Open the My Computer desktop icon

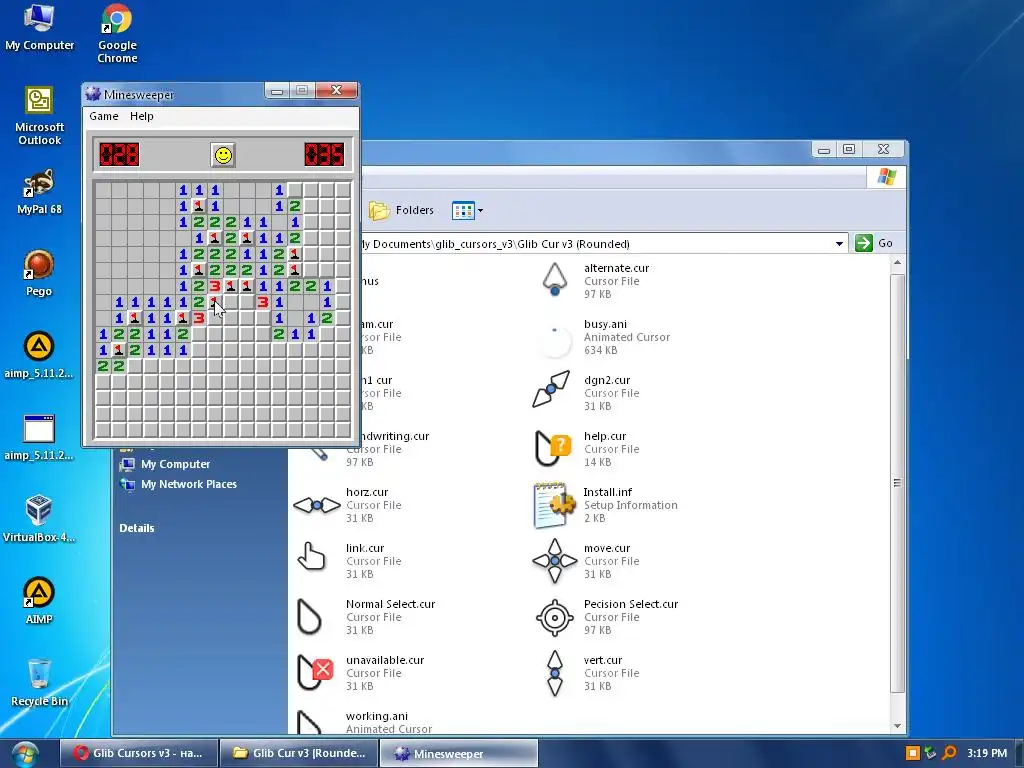tap(39, 28)
